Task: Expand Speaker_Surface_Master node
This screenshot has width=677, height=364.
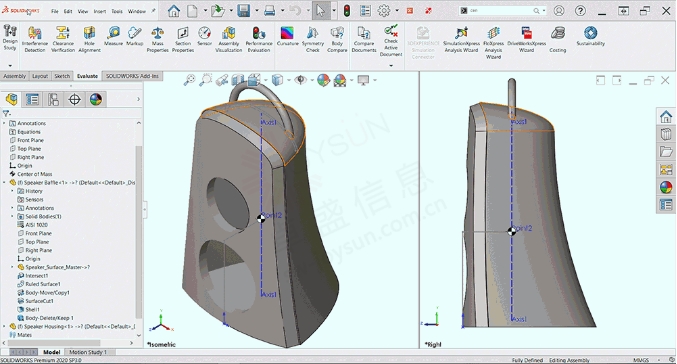Action: [x=13, y=267]
